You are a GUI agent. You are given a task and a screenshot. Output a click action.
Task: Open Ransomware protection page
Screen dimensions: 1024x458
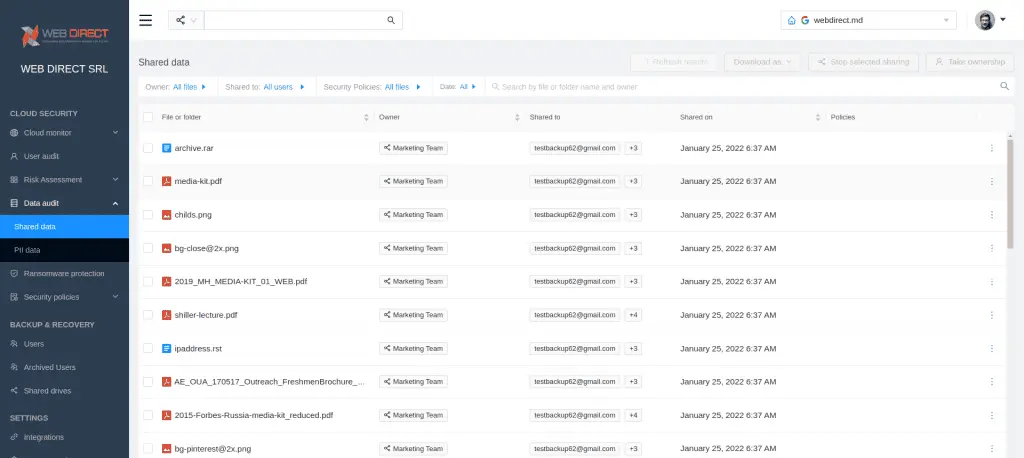point(65,274)
